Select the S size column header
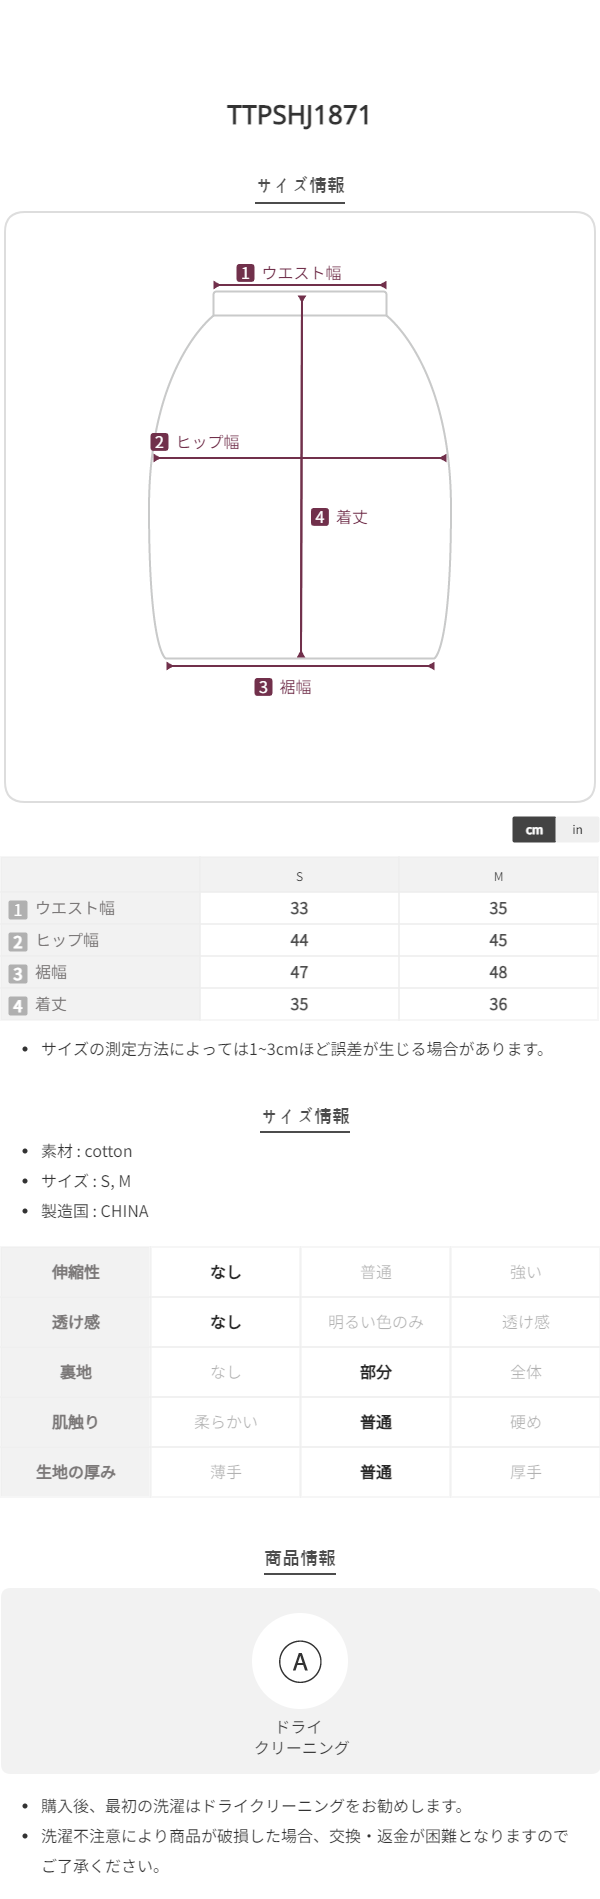600x1899 pixels. [x=299, y=876]
